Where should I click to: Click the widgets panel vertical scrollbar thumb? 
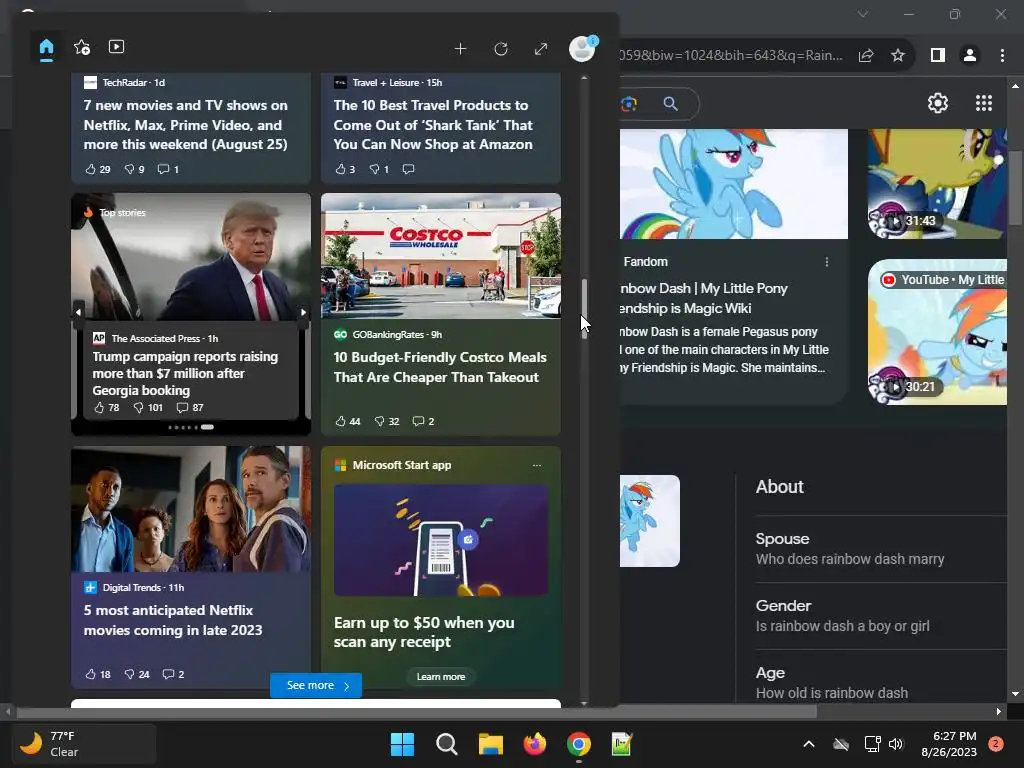584,309
